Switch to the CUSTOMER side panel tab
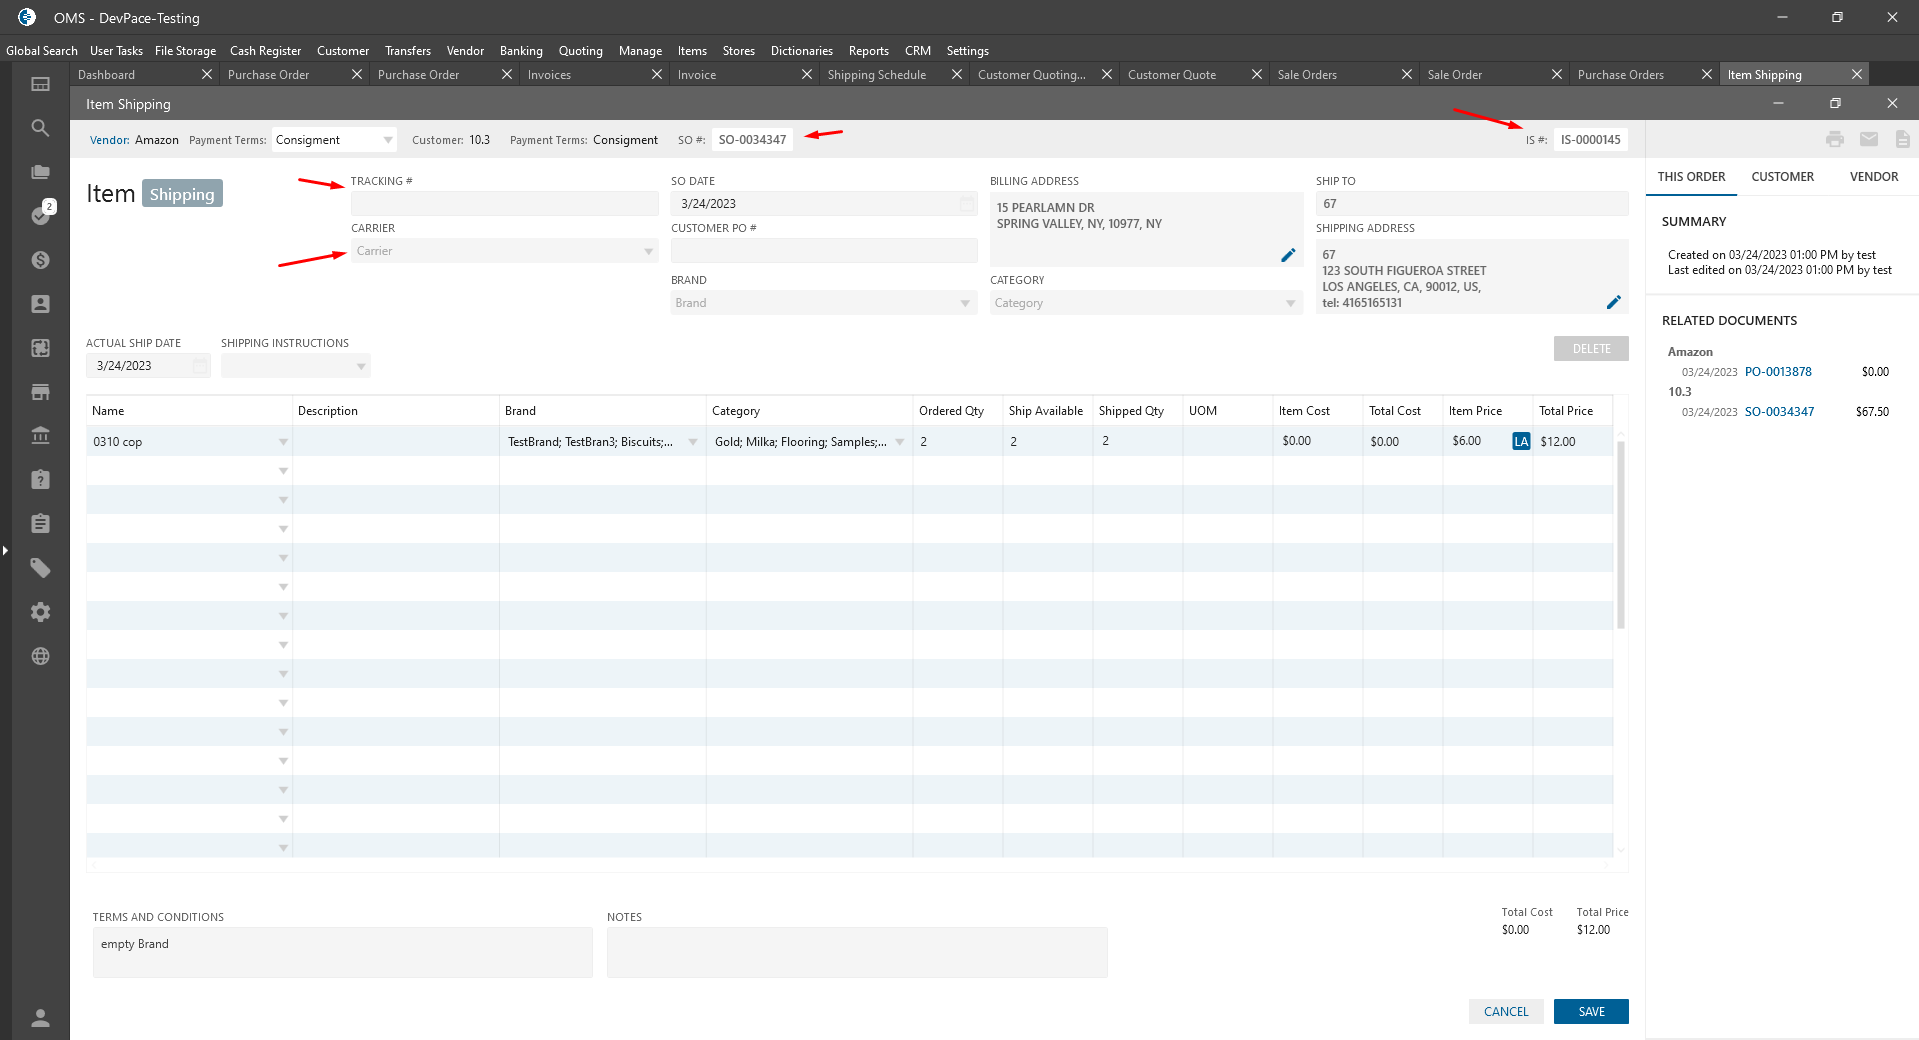Image resolution: width=1919 pixels, height=1040 pixels. click(x=1782, y=177)
